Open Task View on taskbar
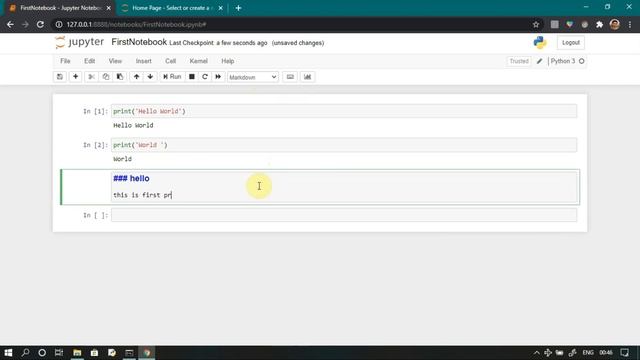This screenshot has width=640, height=360. click(x=59, y=353)
